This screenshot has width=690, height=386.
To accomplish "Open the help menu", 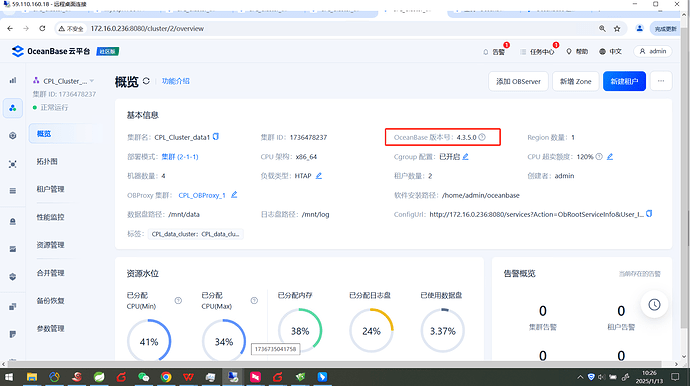I will coord(577,51).
